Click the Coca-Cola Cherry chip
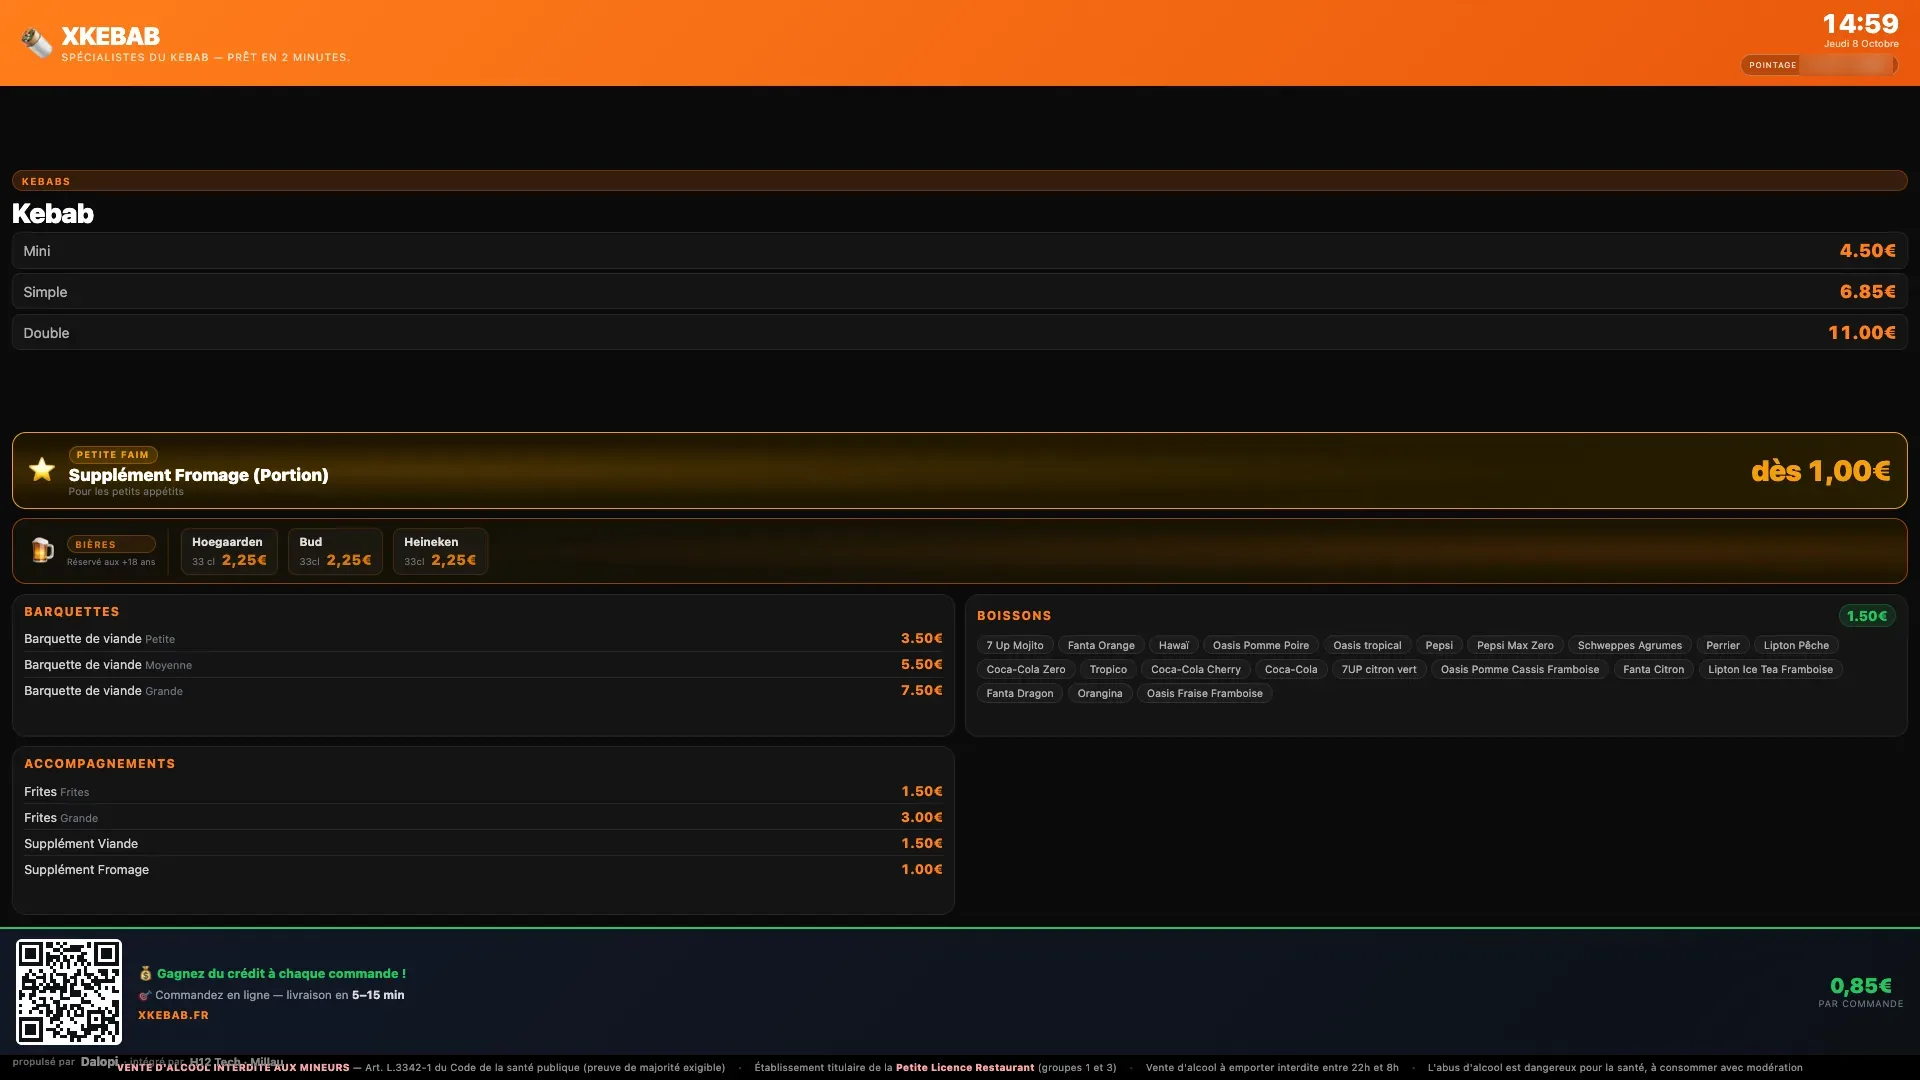1920x1080 pixels. [1196, 669]
